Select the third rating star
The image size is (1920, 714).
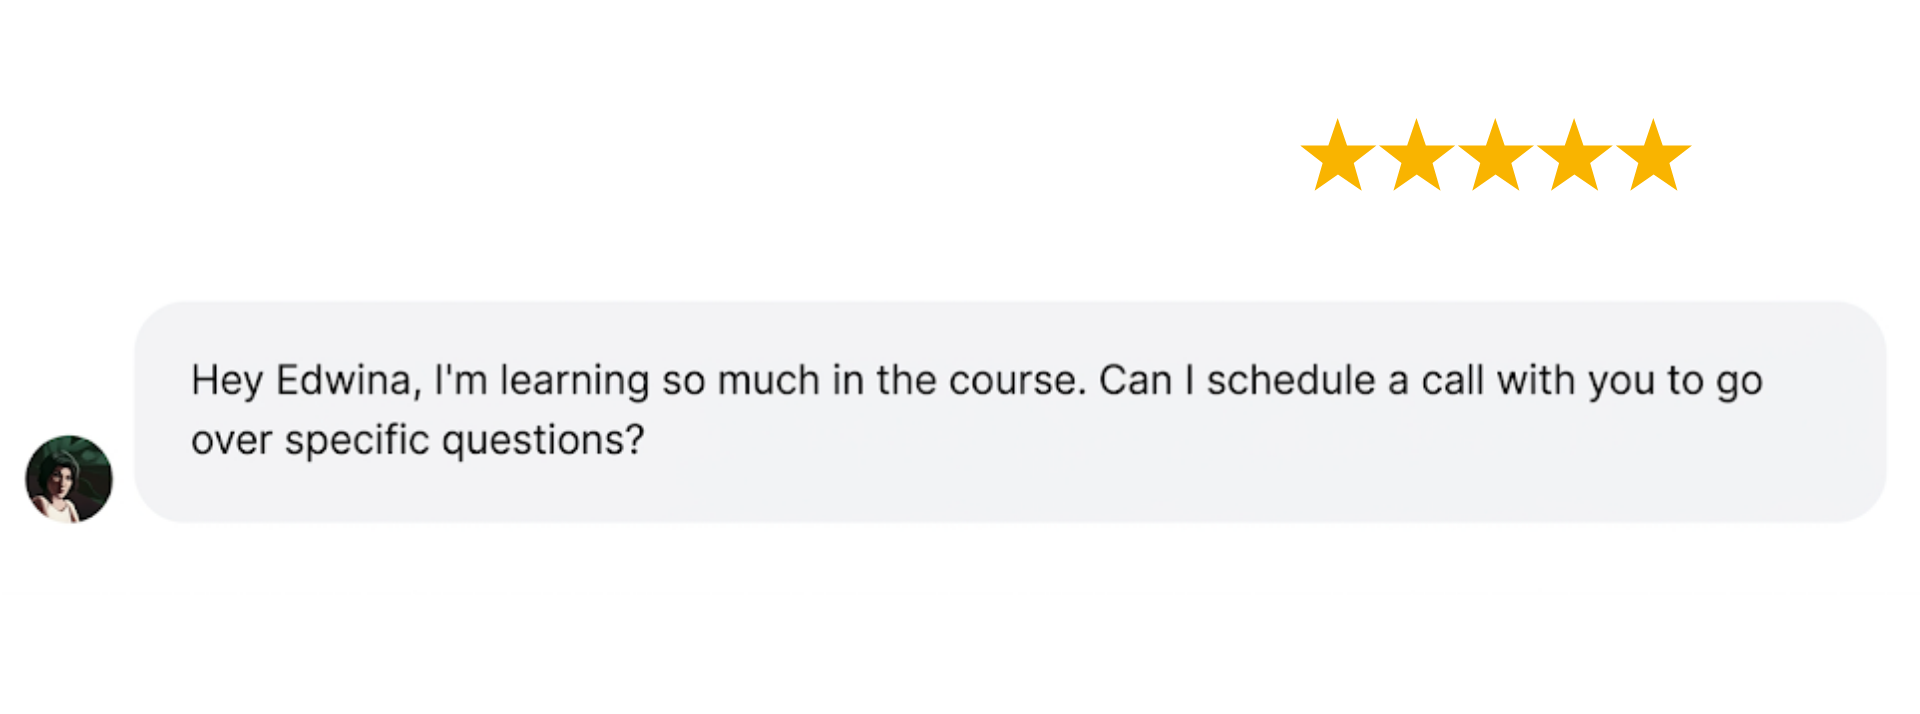pos(1496,157)
